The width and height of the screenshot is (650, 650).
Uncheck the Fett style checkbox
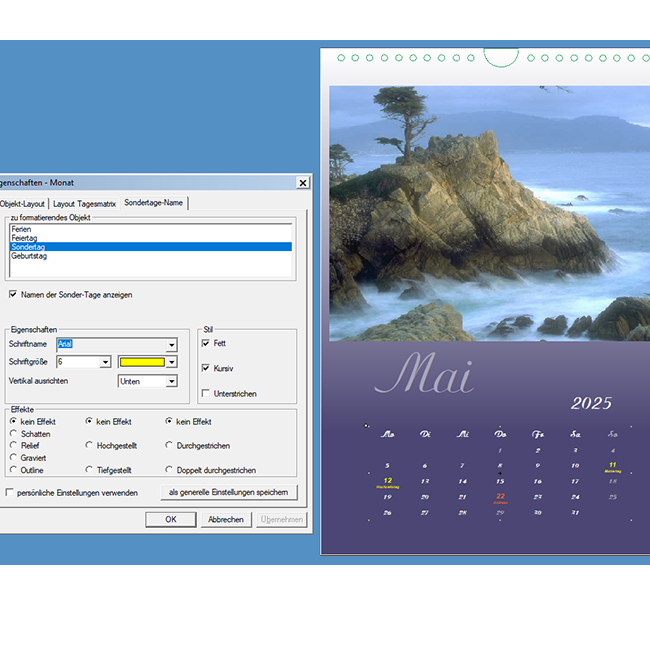pos(206,343)
